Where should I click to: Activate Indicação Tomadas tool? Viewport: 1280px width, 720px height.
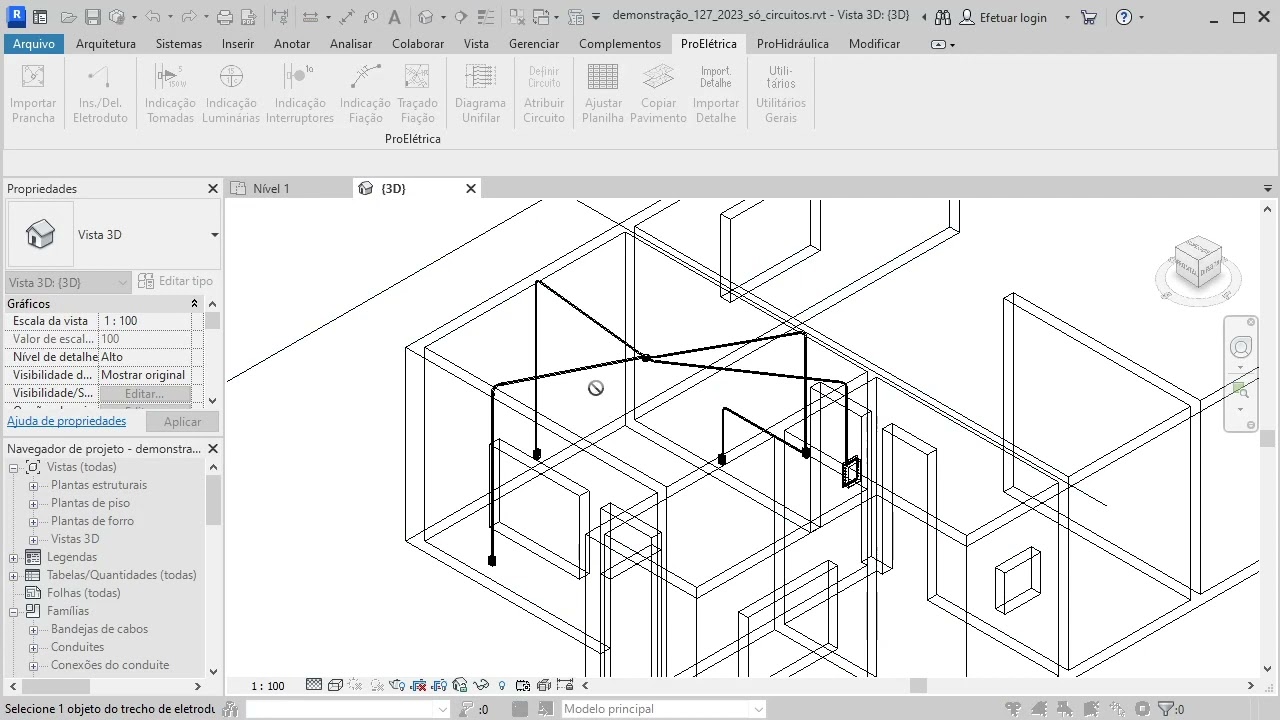170,93
